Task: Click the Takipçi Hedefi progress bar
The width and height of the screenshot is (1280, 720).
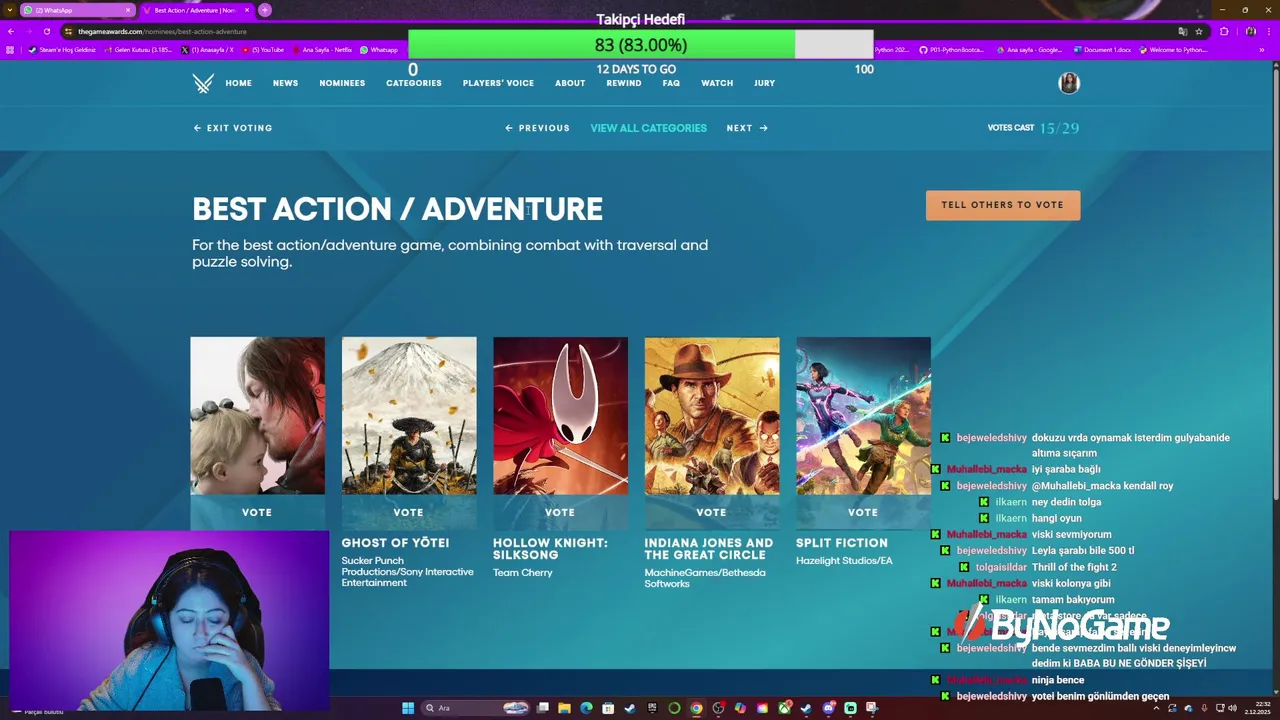Action: (641, 45)
